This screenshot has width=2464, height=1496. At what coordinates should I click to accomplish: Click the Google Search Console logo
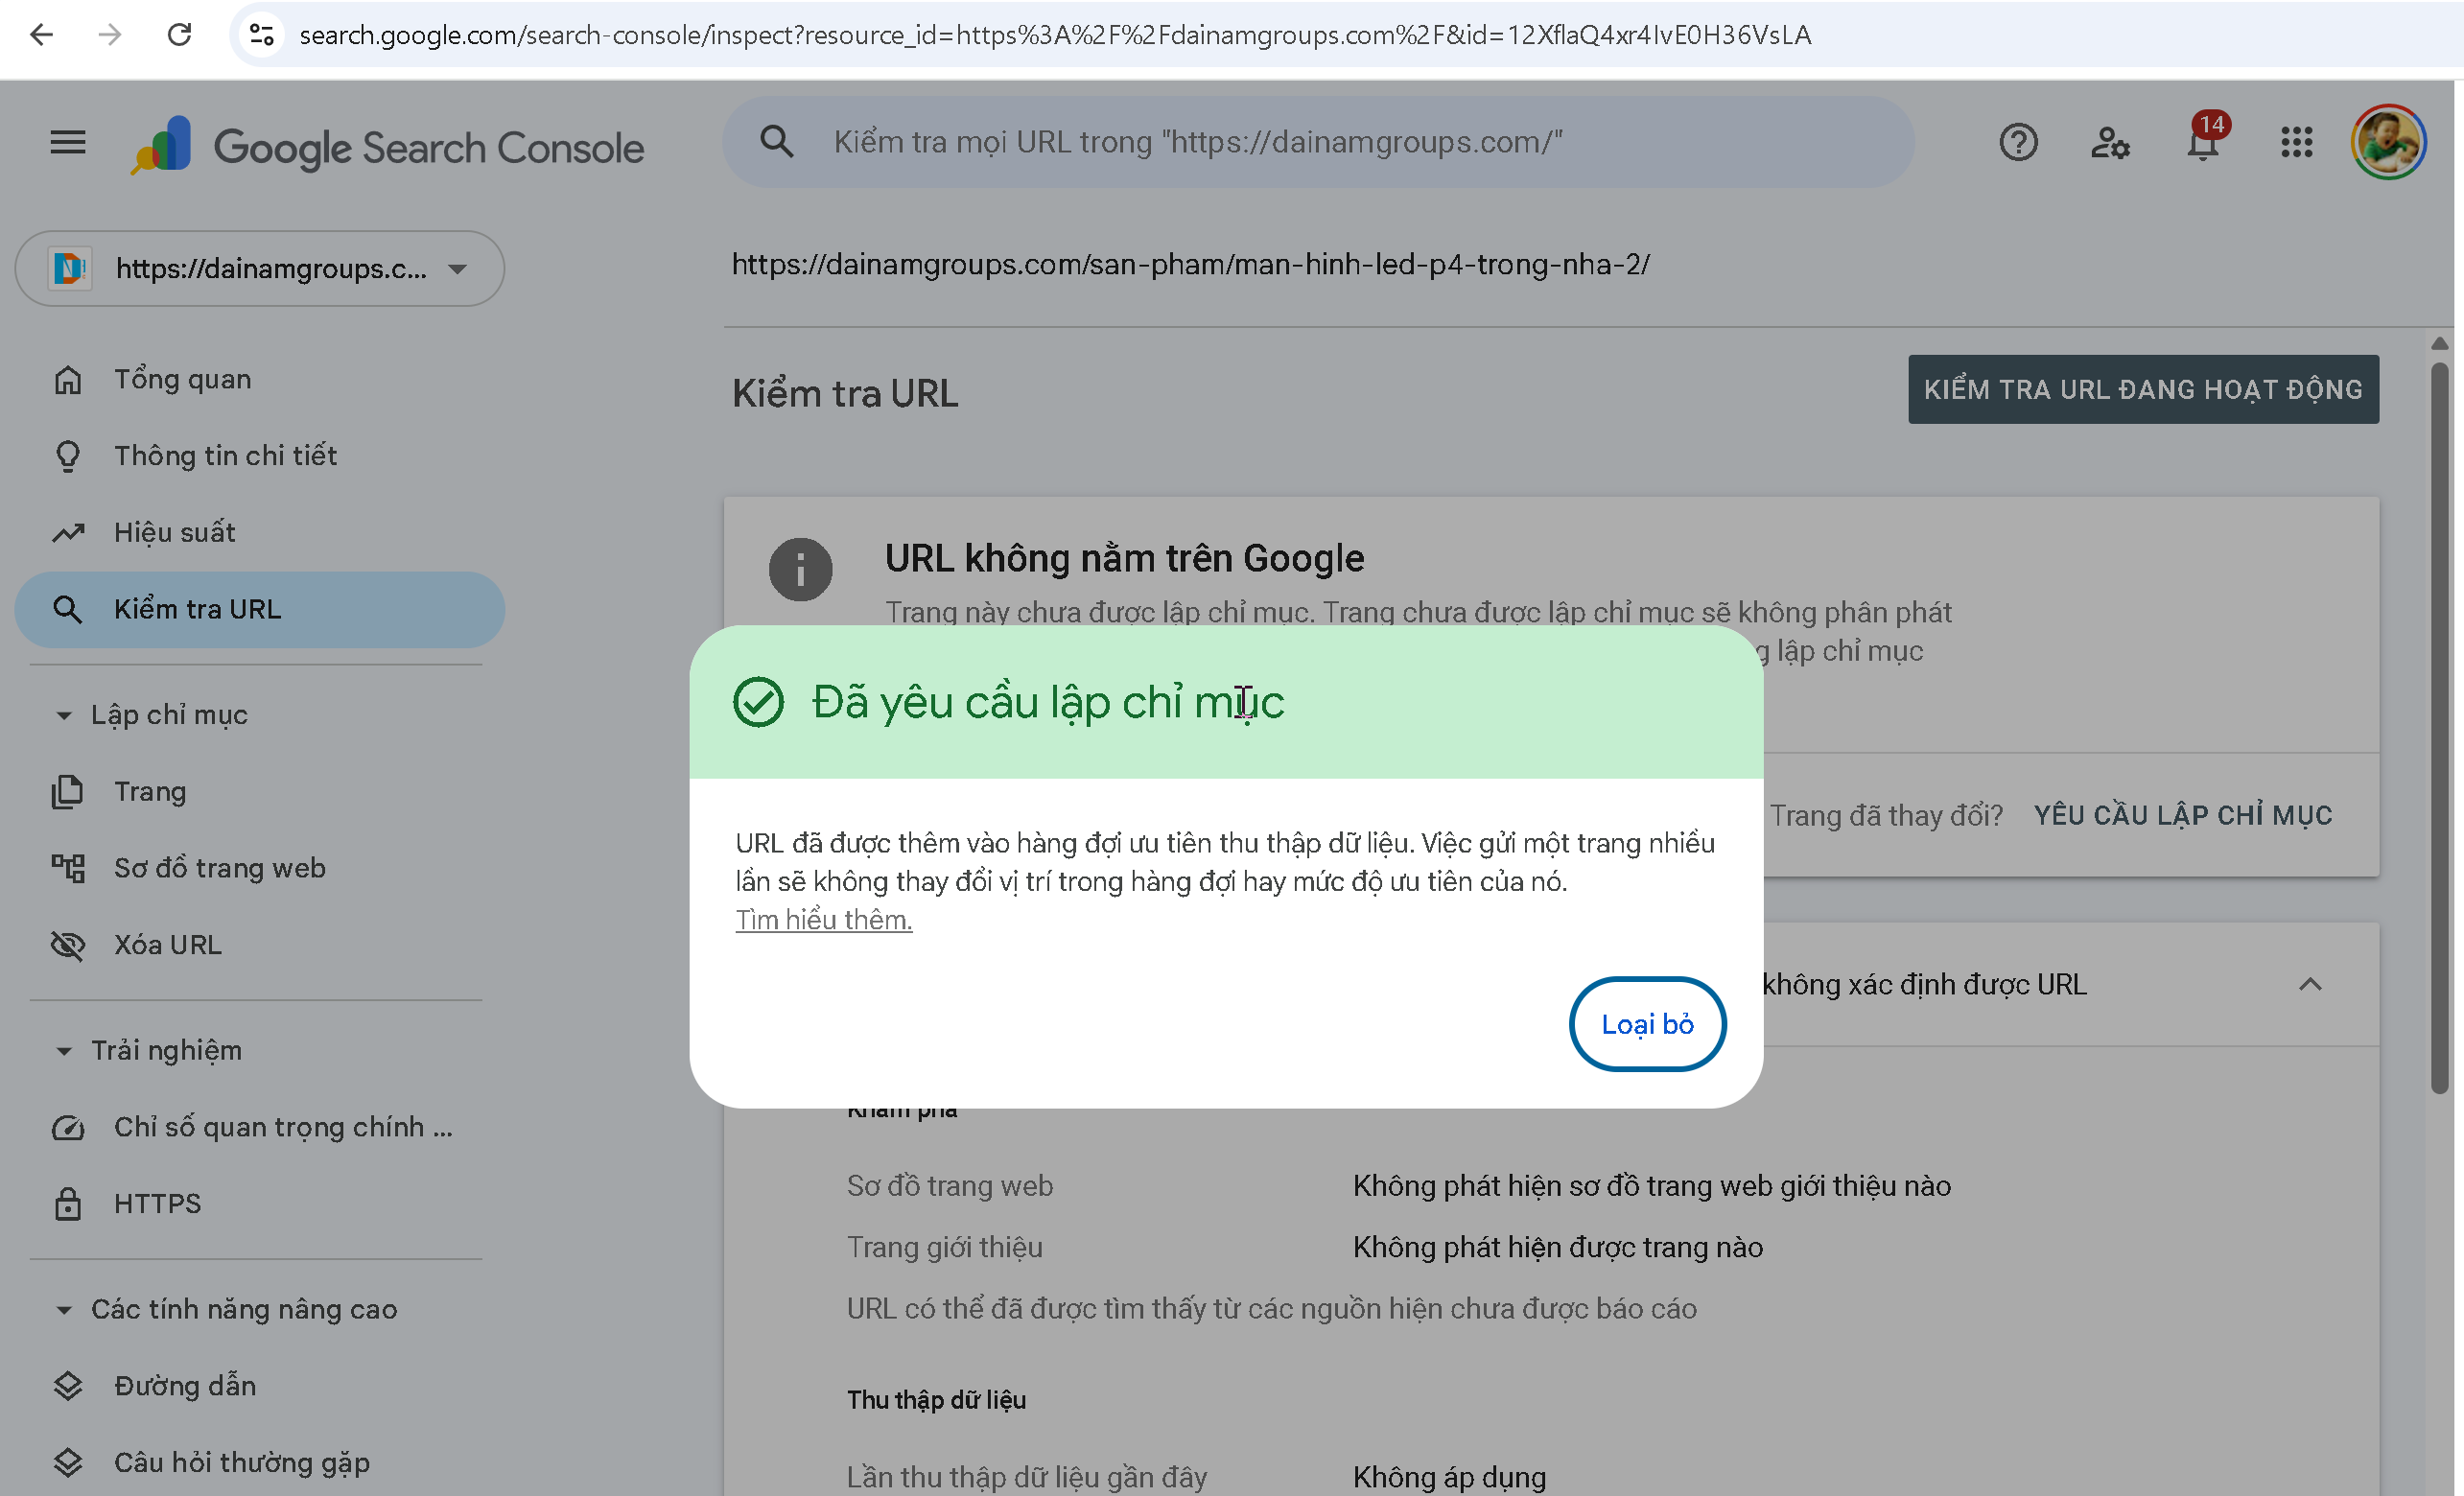click(388, 147)
